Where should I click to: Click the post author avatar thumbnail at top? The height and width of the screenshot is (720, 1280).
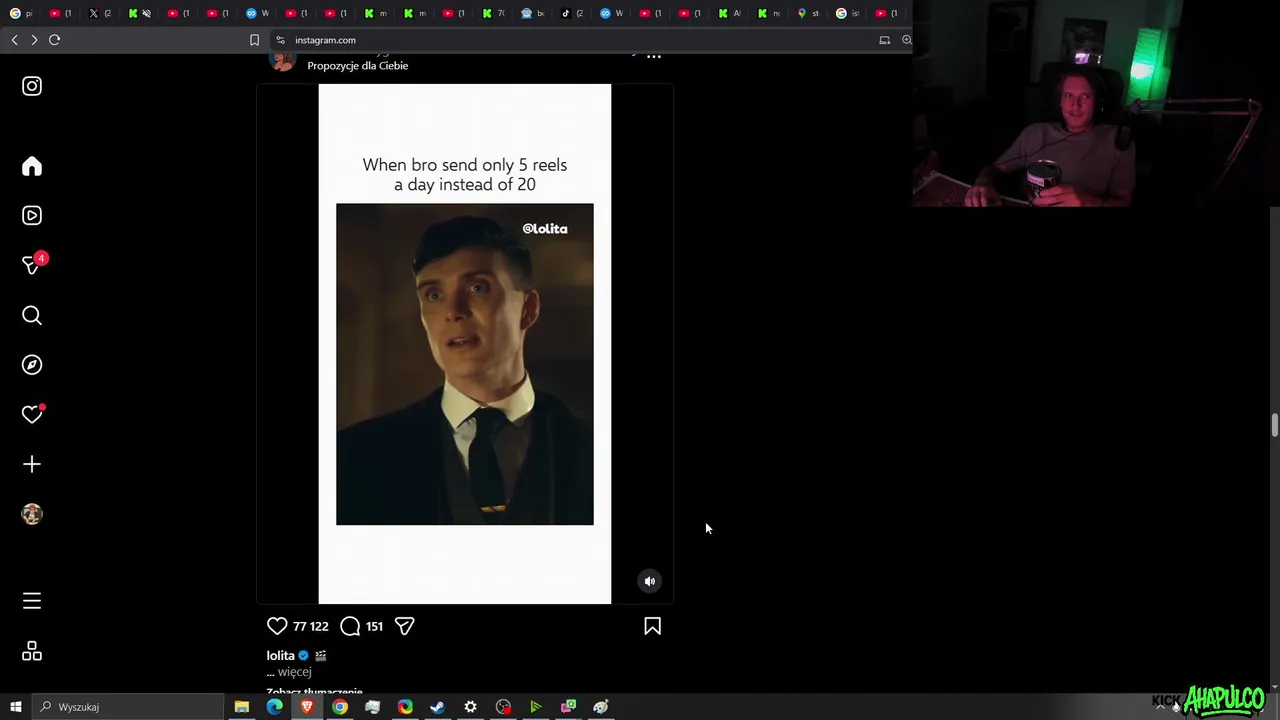coord(283,60)
